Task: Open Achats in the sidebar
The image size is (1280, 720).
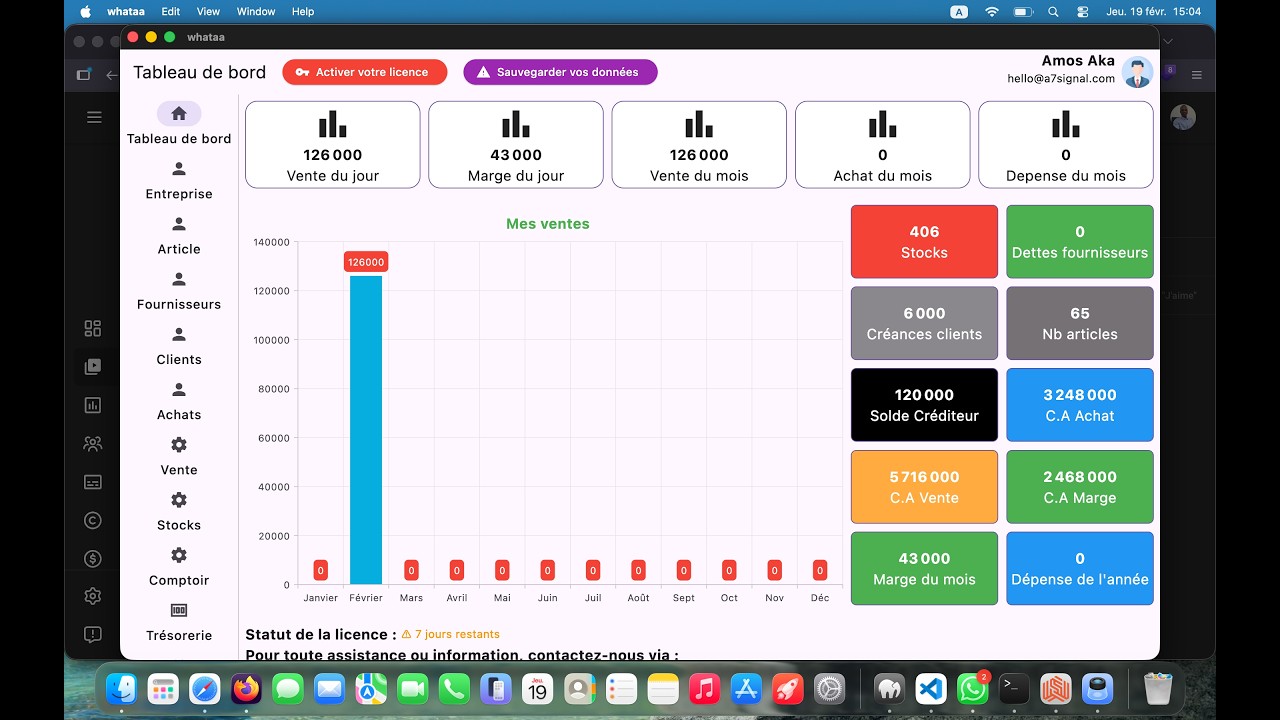Action: [179, 401]
